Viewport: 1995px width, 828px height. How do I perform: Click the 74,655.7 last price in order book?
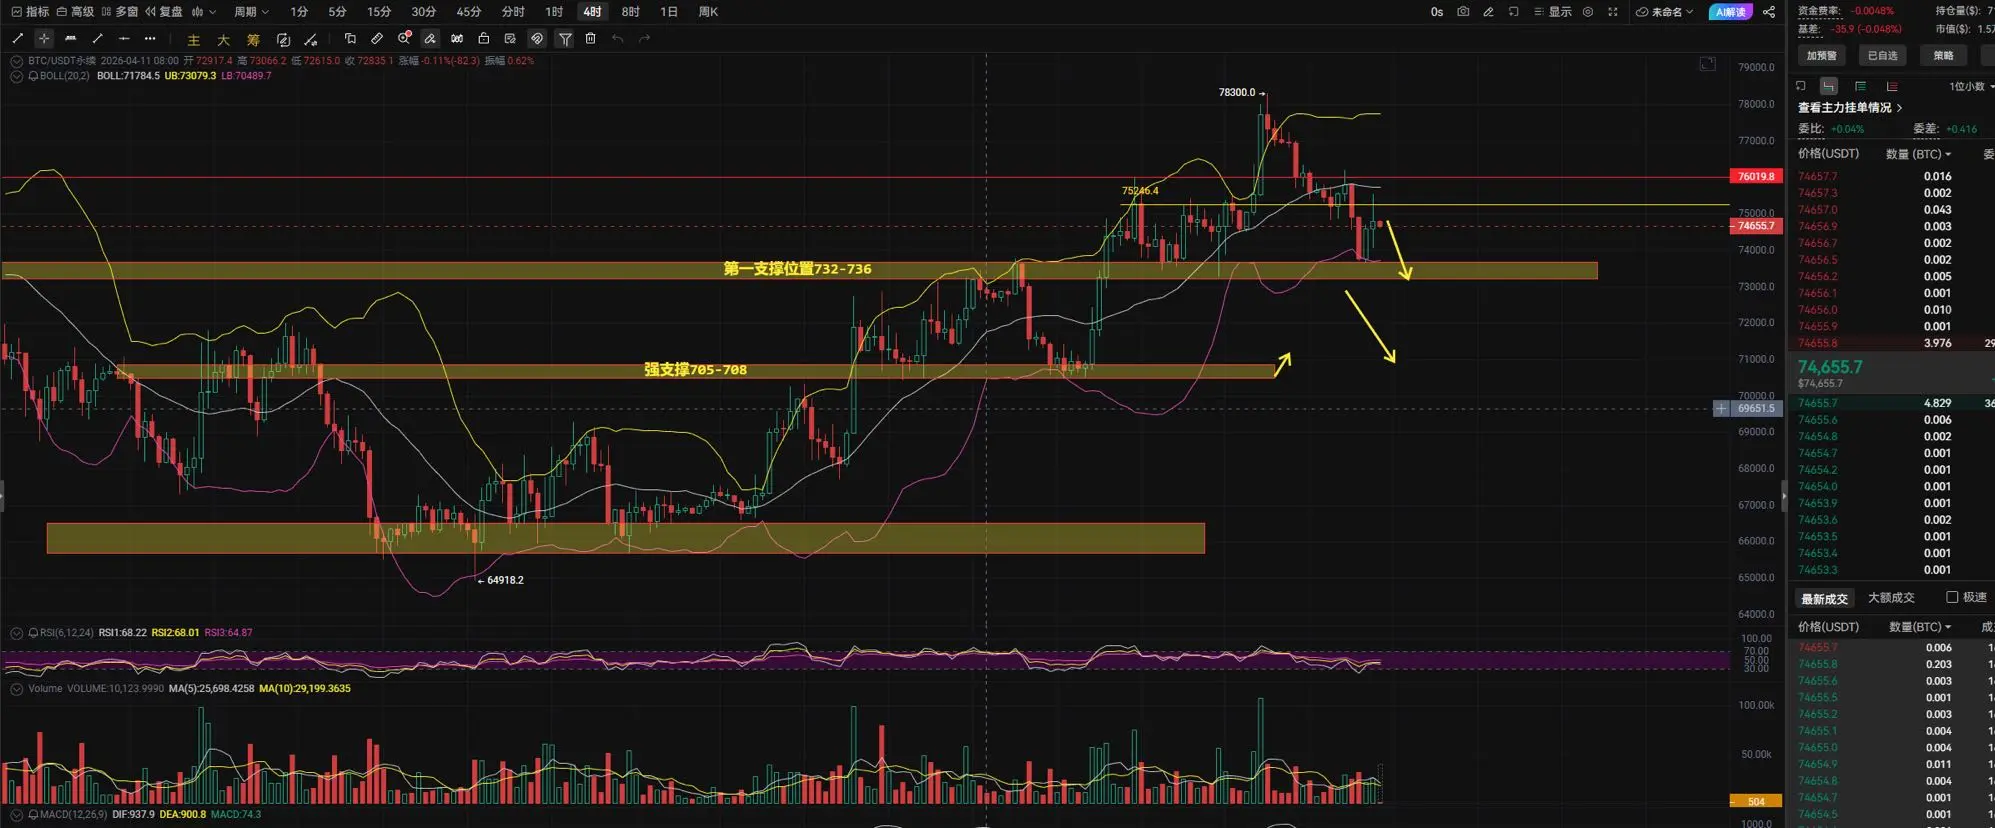pos(1830,368)
